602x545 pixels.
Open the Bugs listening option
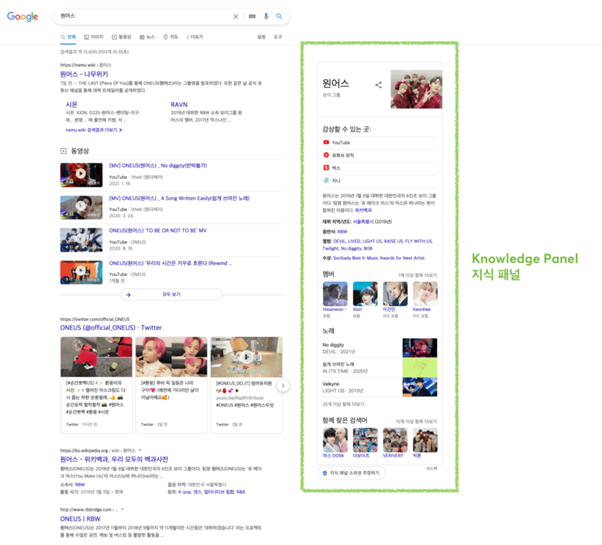(332, 168)
